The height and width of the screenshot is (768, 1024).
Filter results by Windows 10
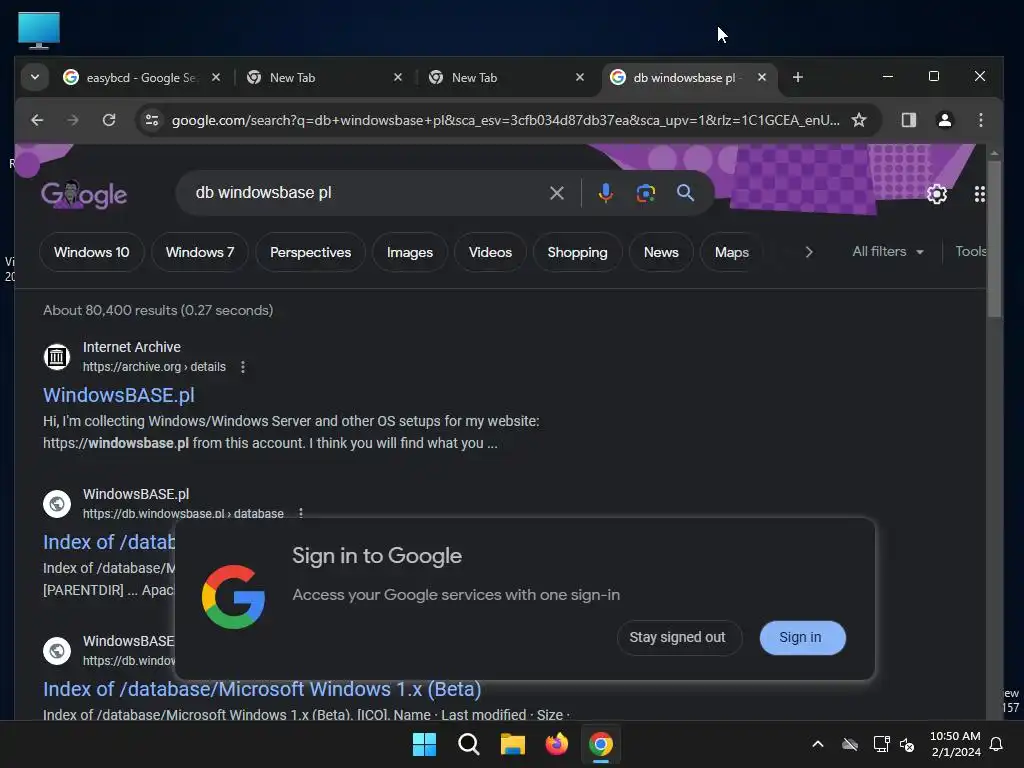click(91, 252)
